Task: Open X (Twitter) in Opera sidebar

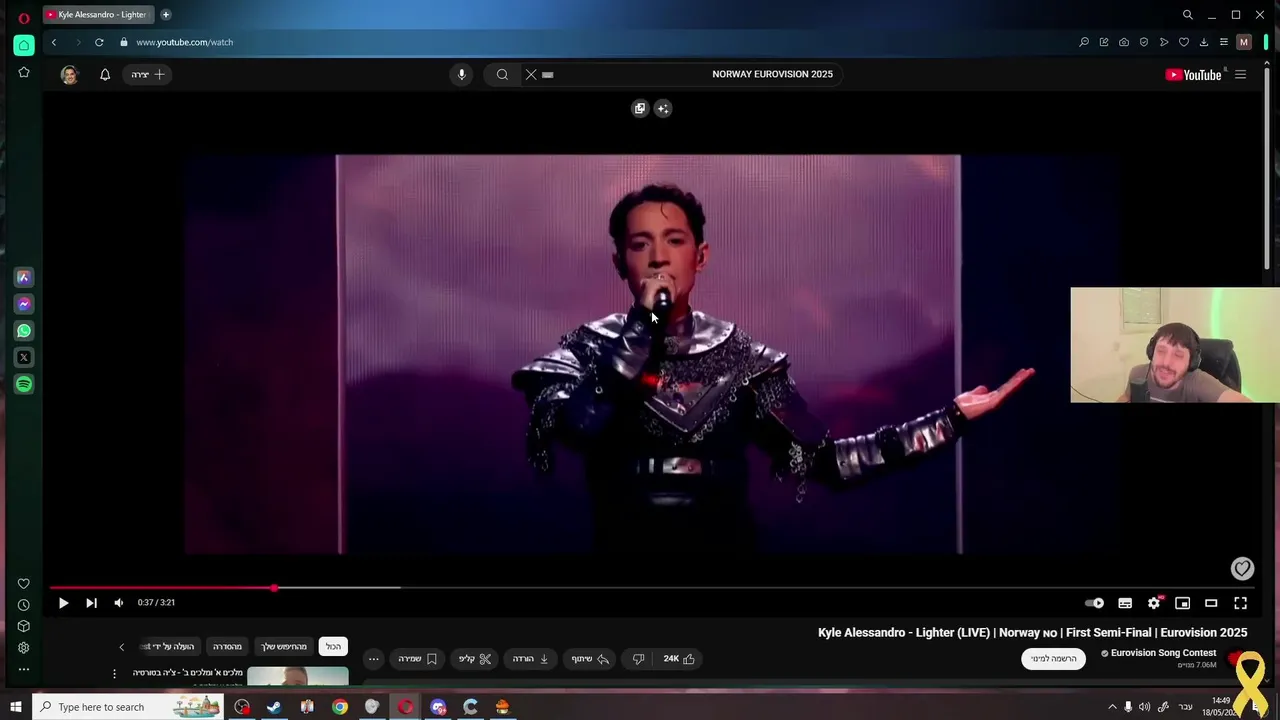Action: pyautogui.click(x=24, y=357)
